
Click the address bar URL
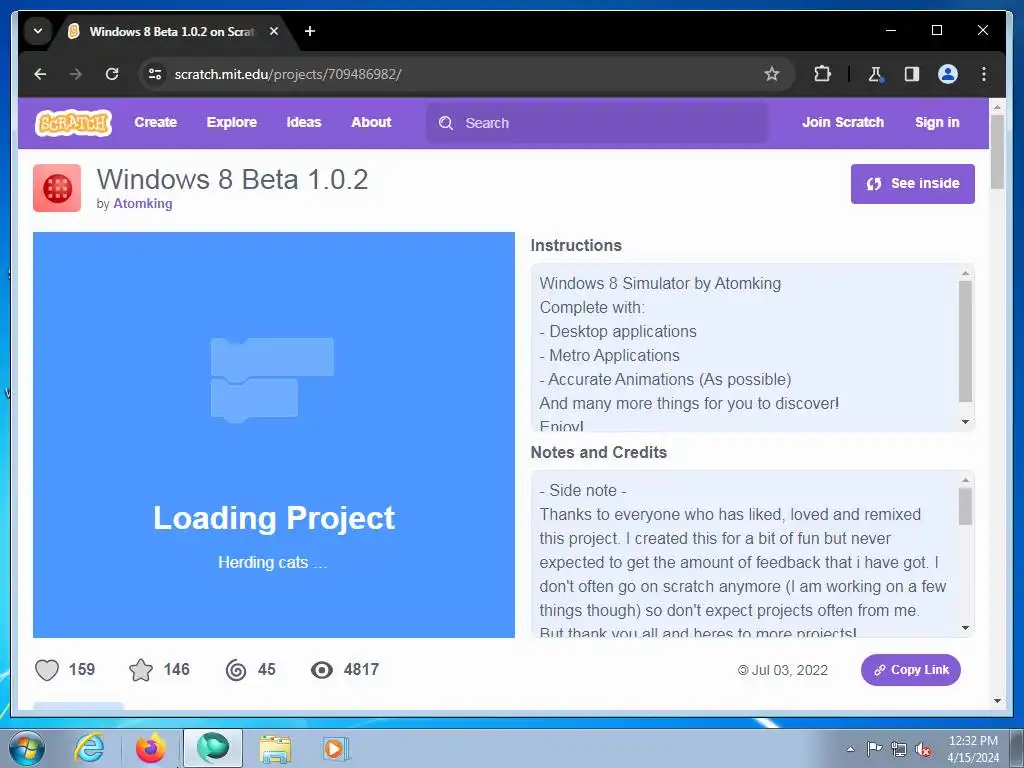(288, 74)
